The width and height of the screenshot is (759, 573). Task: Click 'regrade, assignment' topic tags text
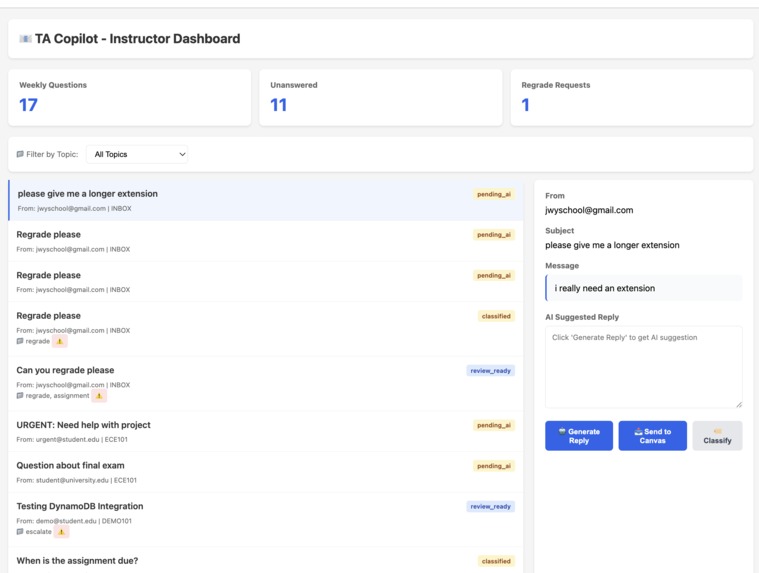pyautogui.click(x=57, y=396)
